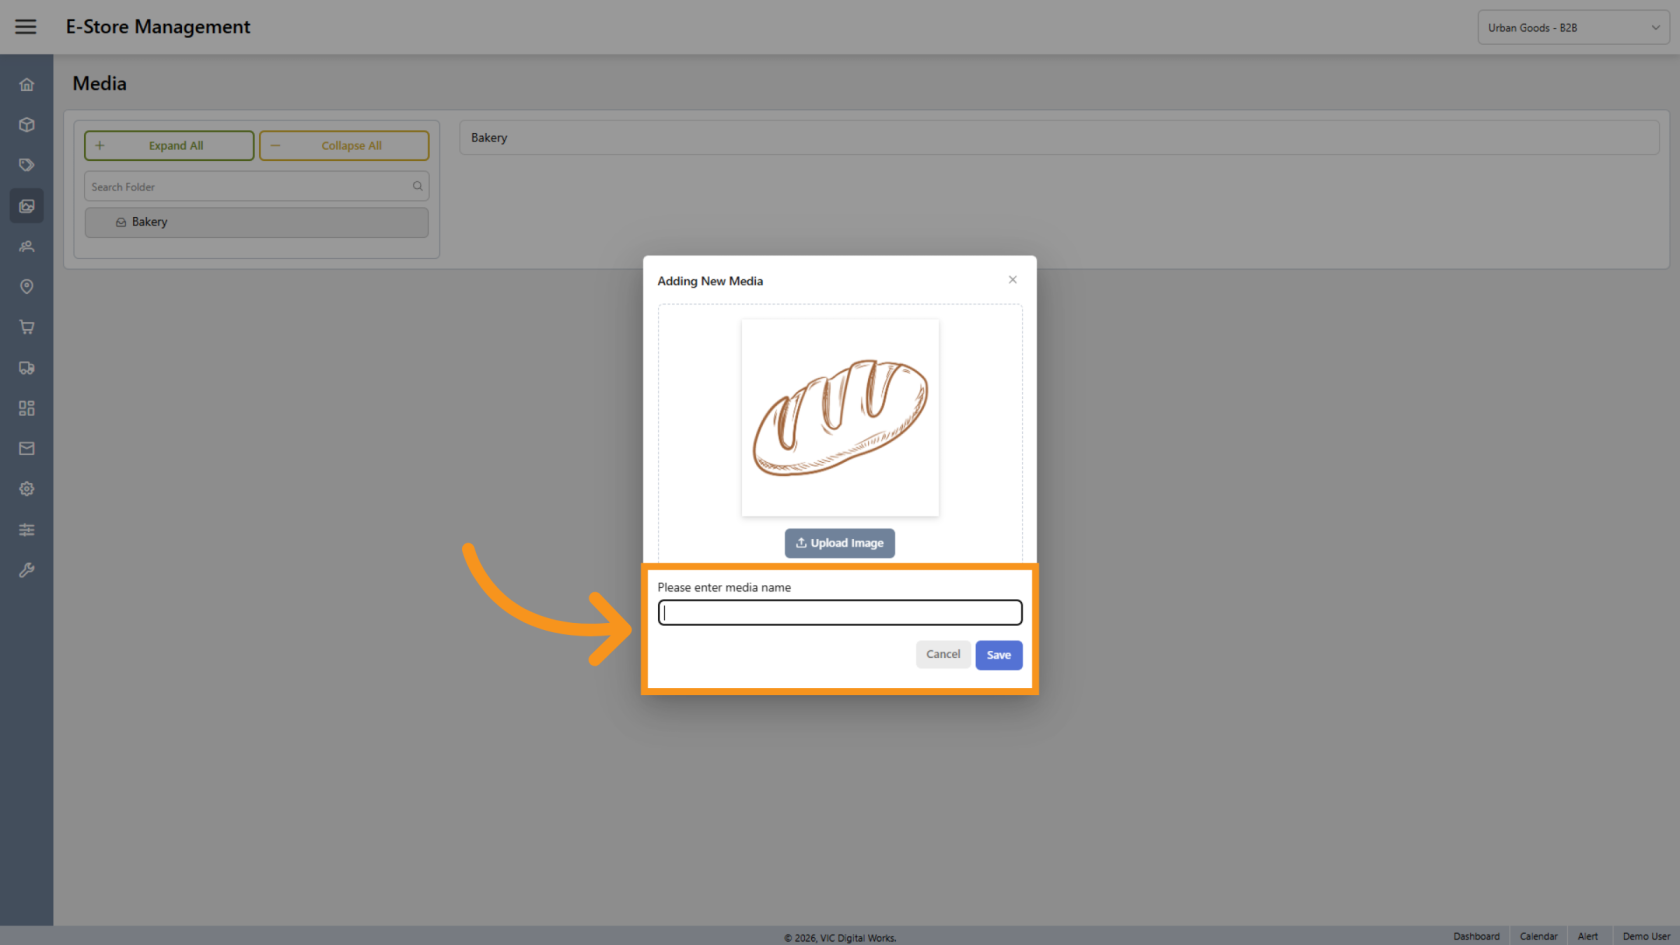
Task: Click the Upload Image button
Action: tap(840, 543)
